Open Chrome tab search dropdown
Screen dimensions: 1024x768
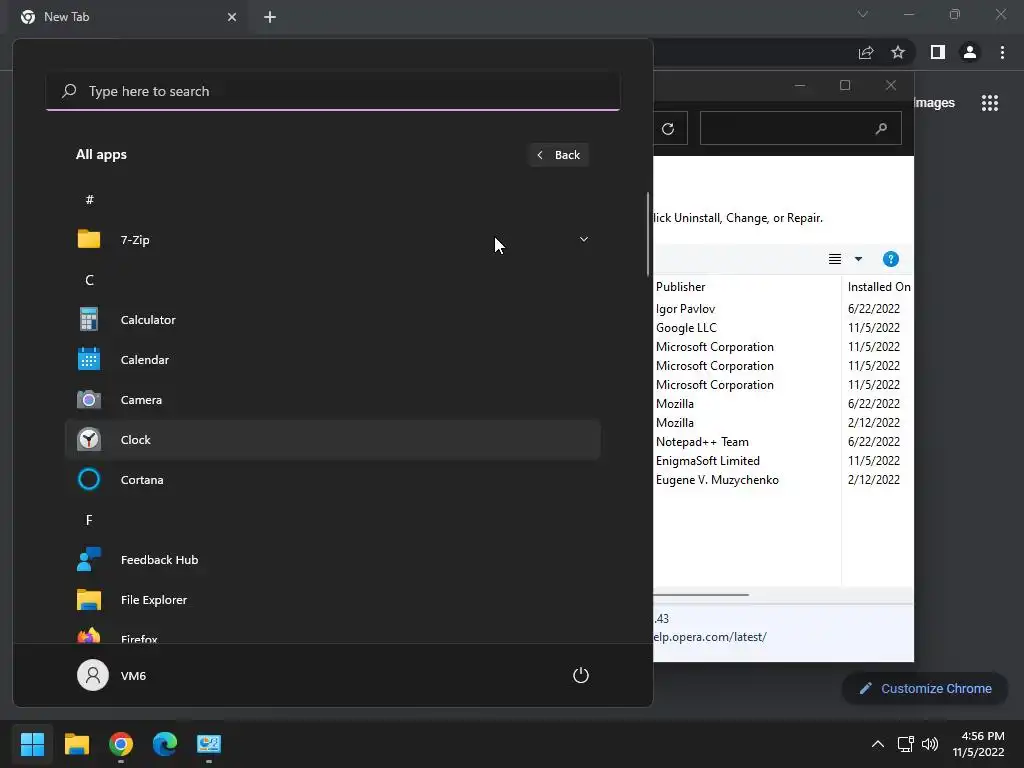coord(863,14)
